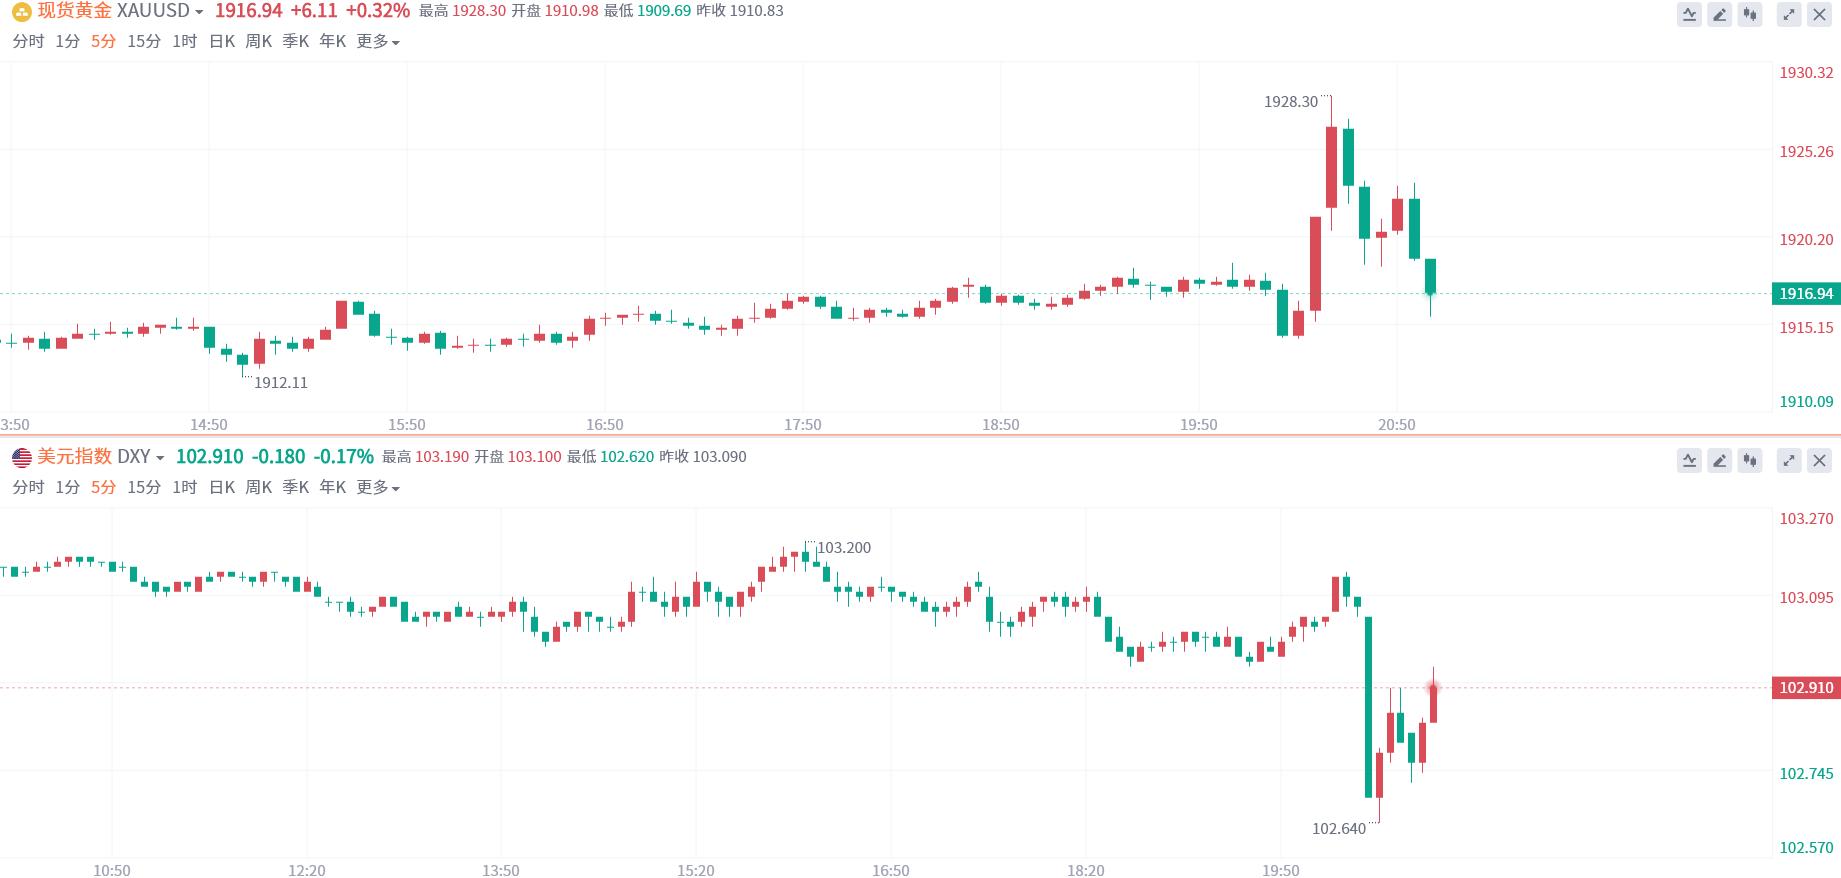This screenshot has height=878, width=1841.
Task: Expand 更多 timeframes on the gold chart
Action: click(377, 41)
